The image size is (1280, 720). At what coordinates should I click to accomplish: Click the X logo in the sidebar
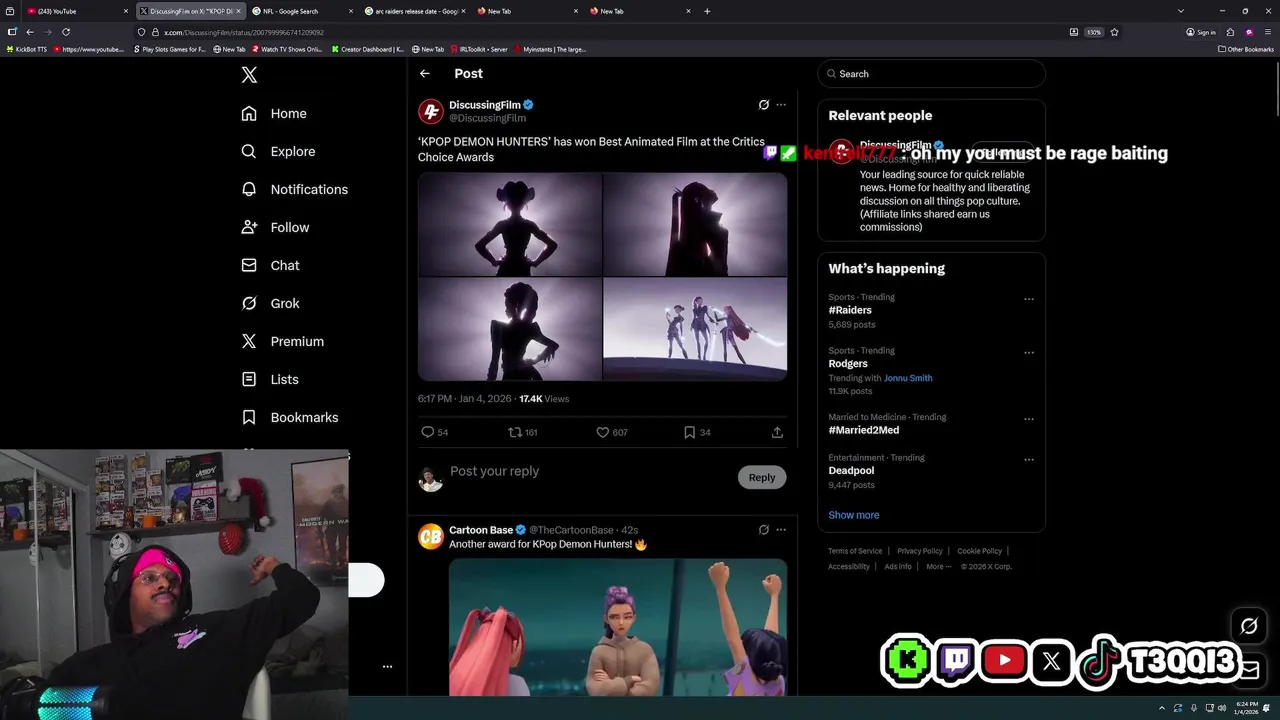250,75
